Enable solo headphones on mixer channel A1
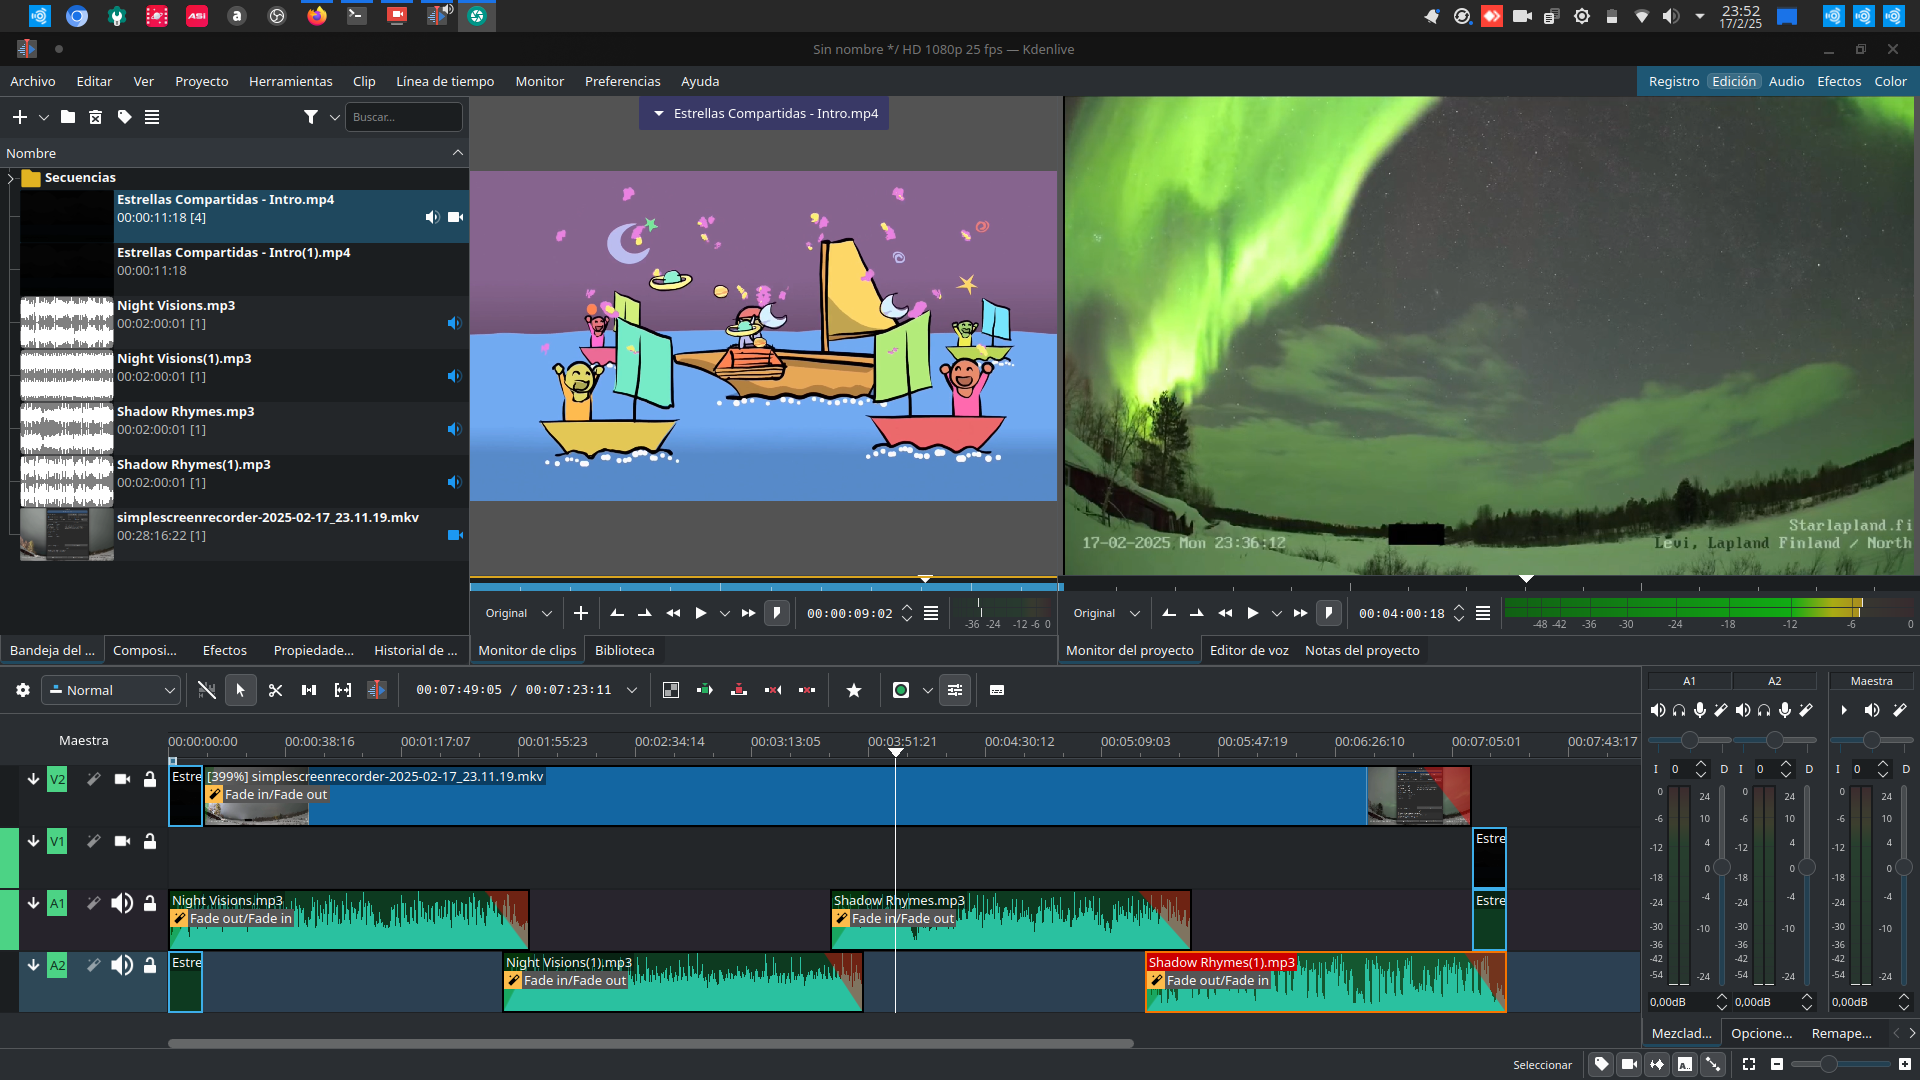The width and height of the screenshot is (1920, 1080). [1679, 710]
